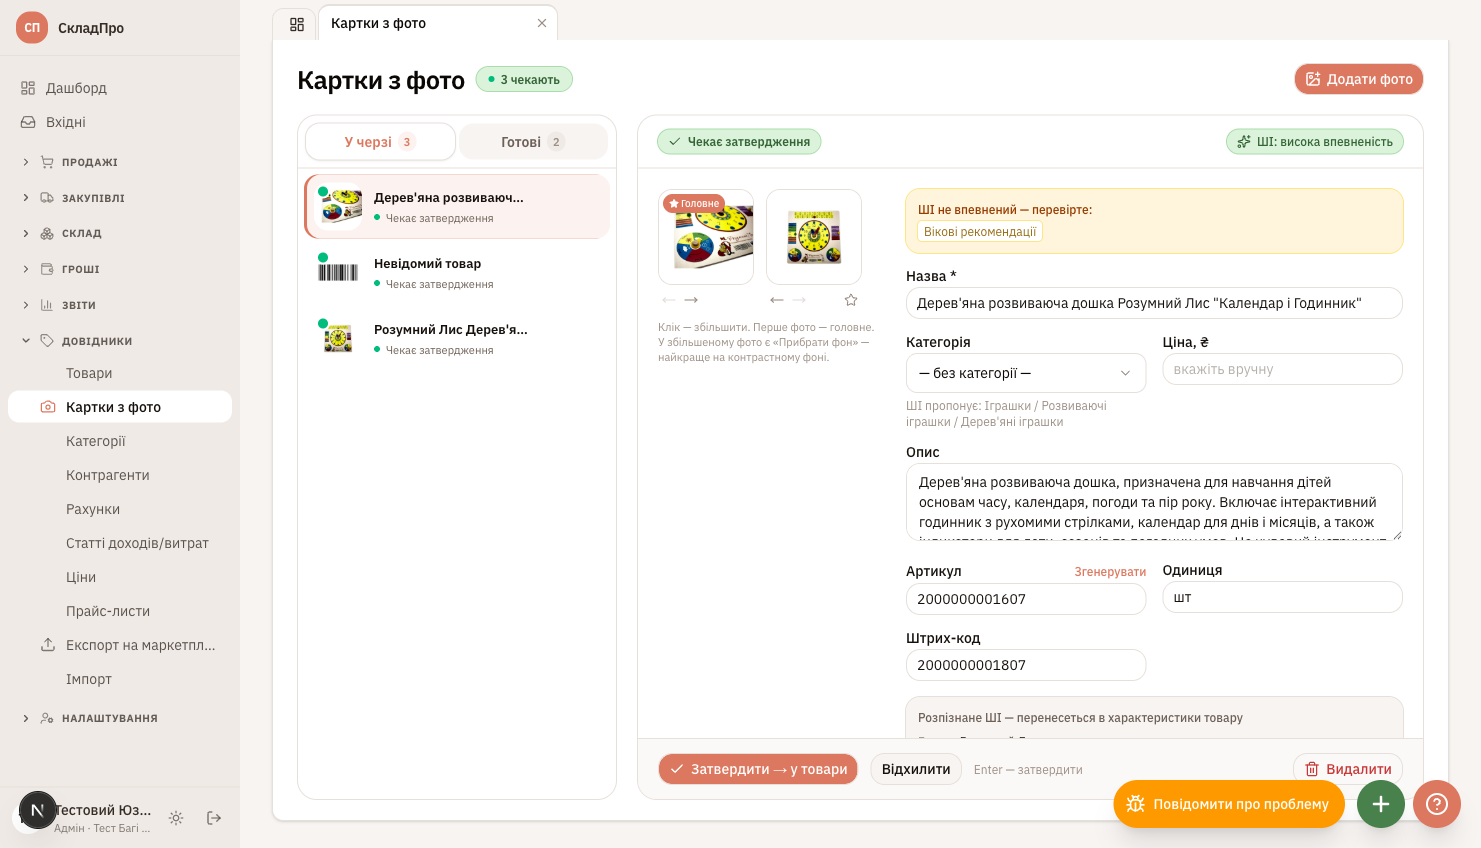Open the Категорія dropdown
Image resolution: width=1481 pixels, height=848 pixels.
[x=1026, y=373]
